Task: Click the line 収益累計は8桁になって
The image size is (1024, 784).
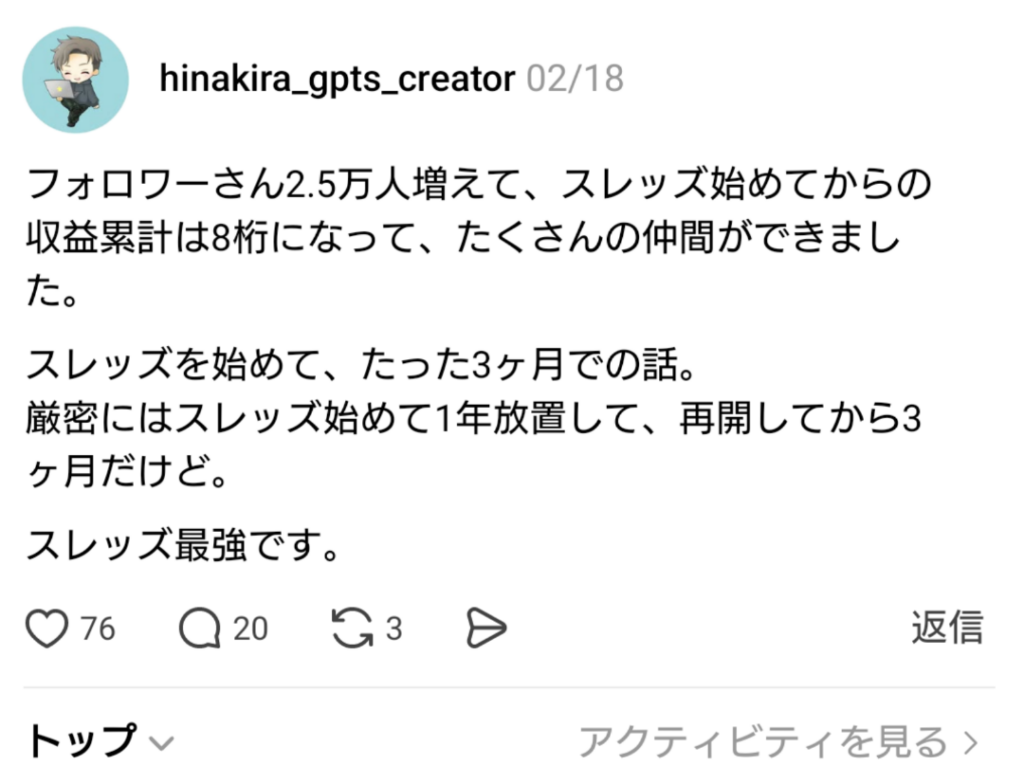Action: pos(462,240)
